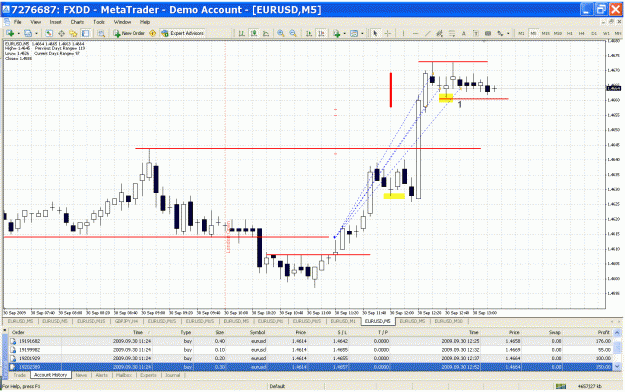Viewport: 625px width, 392px height.
Task: Open the Arrows objects icon
Action: point(500,33)
